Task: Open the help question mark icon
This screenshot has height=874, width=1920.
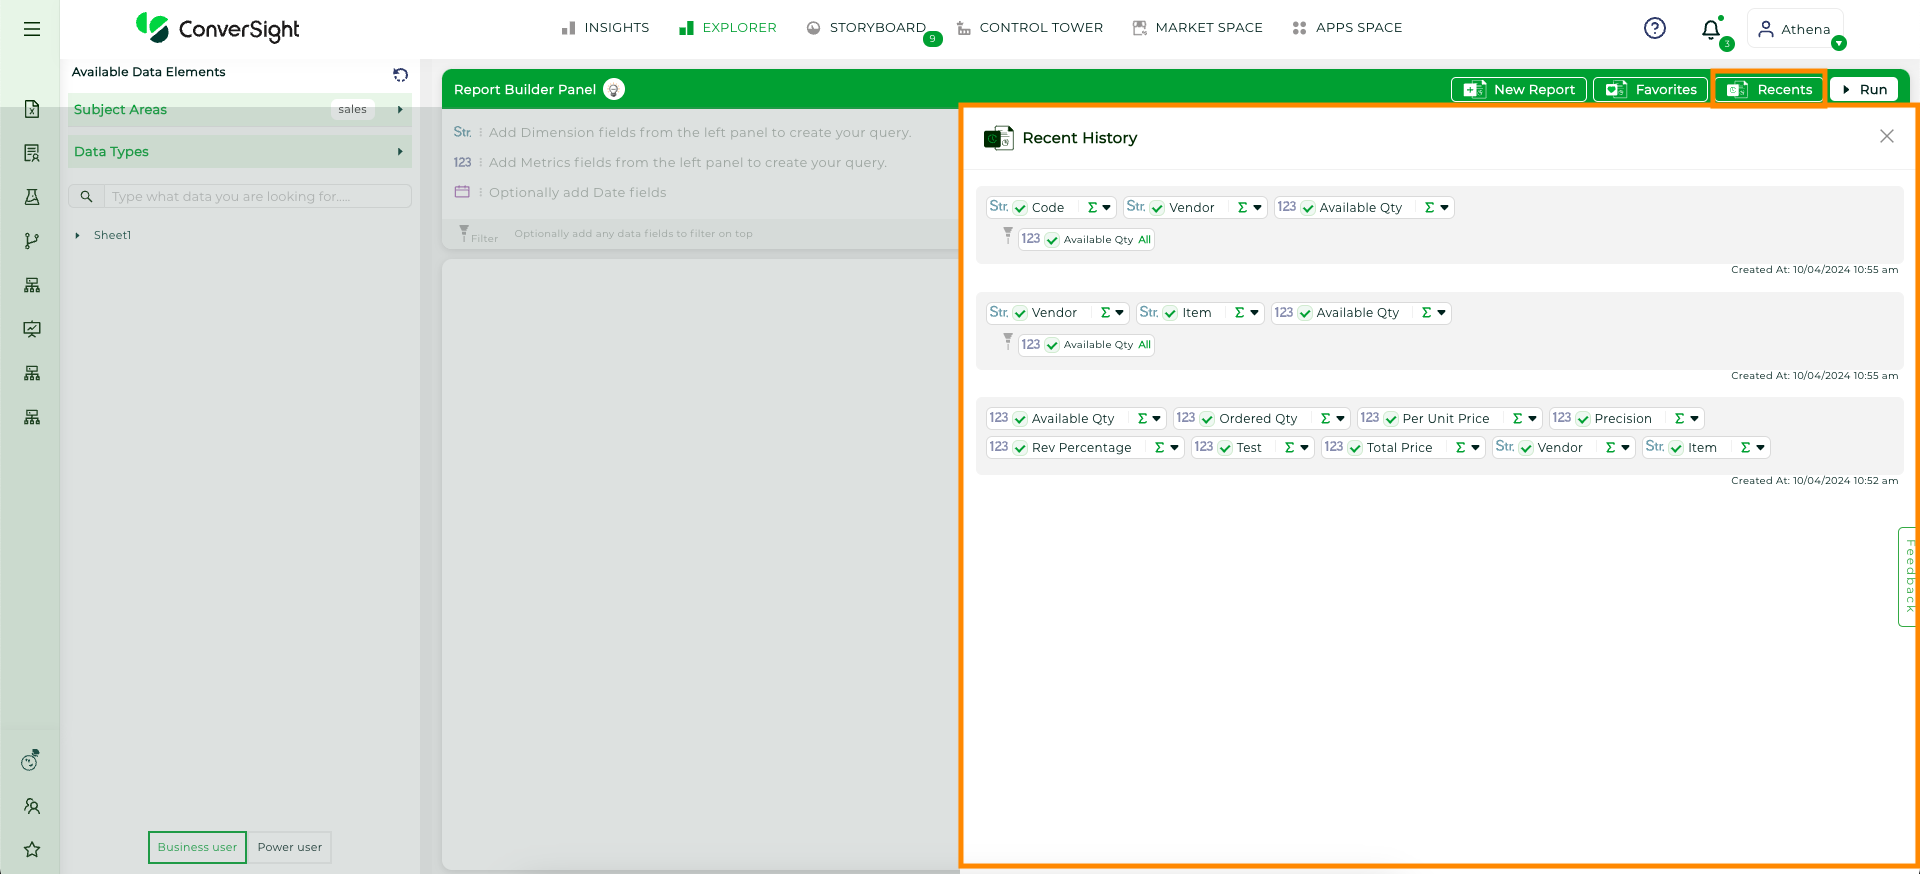Action: point(1655,28)
